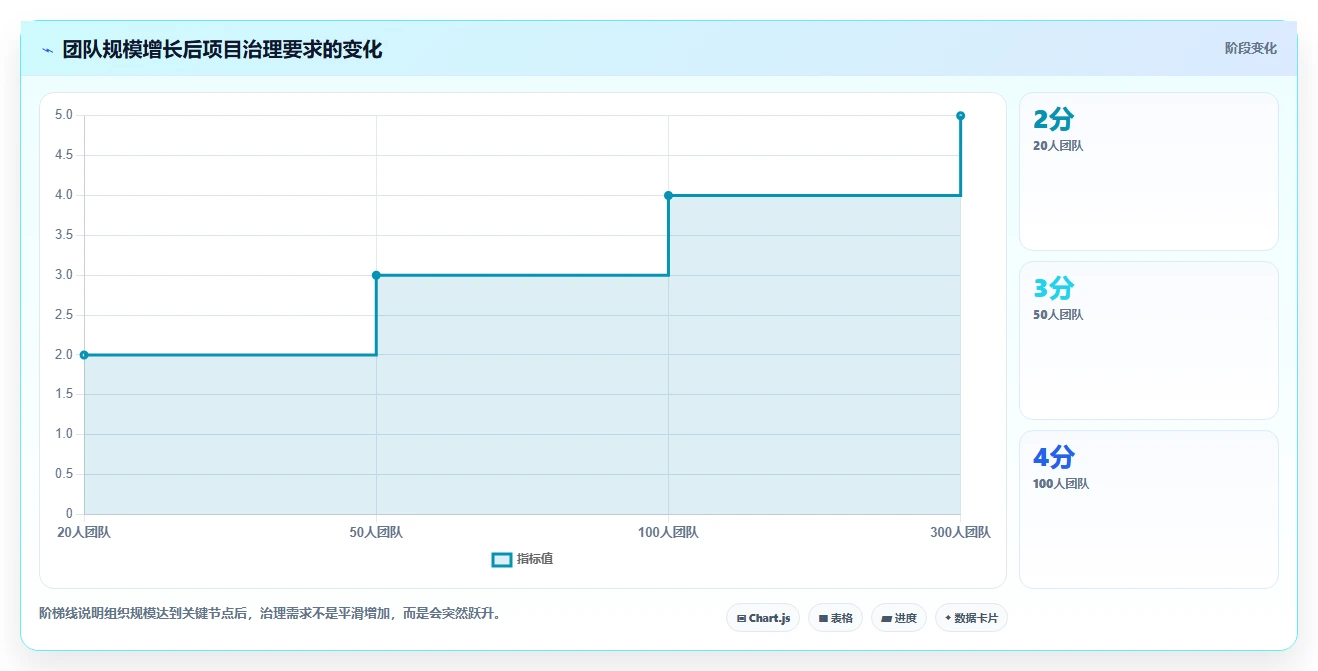1318x671 pixels.
Task: Click the x-axis label 100人团队
Action: [x=668, y=533]
